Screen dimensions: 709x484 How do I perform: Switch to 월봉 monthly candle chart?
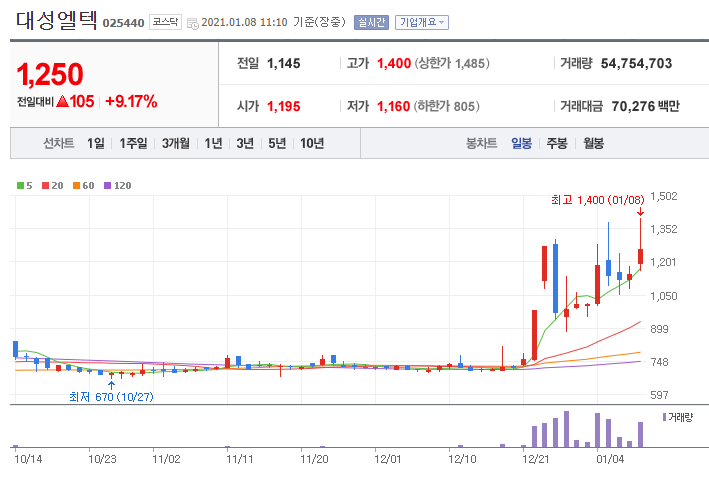click(x=593, y=143)
